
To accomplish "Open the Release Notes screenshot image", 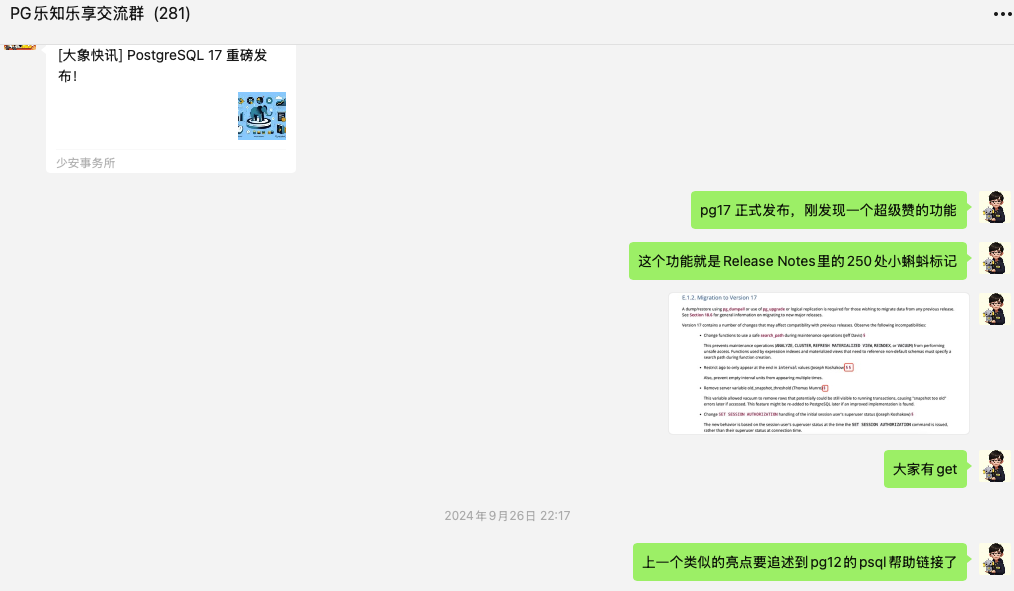I will tap(819, 363).
